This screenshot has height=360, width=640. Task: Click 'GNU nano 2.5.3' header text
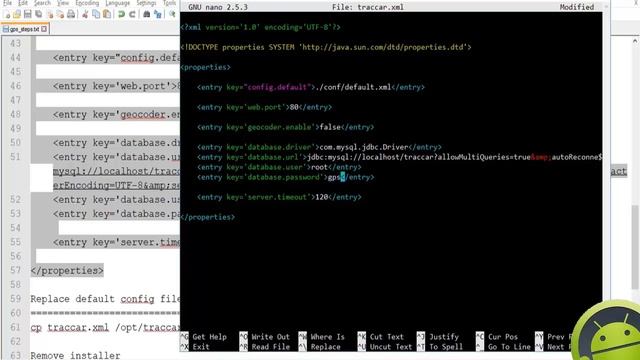[x=218, y=7]
